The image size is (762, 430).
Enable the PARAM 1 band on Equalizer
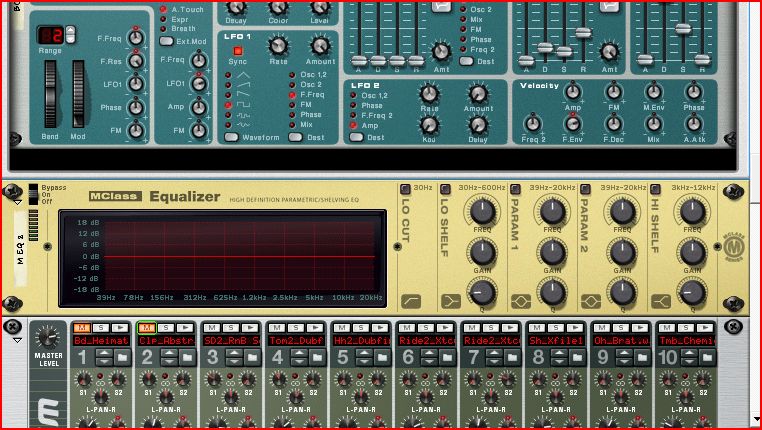(x=515, y=189)
